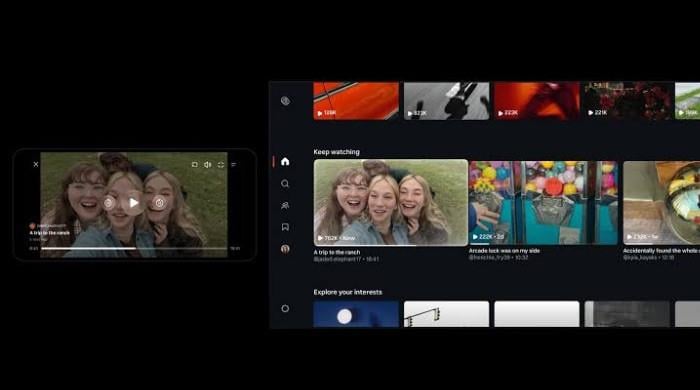Click the channel handle under Arcade video
Viewport: 700px width, 390px height.
coord(489,257)
